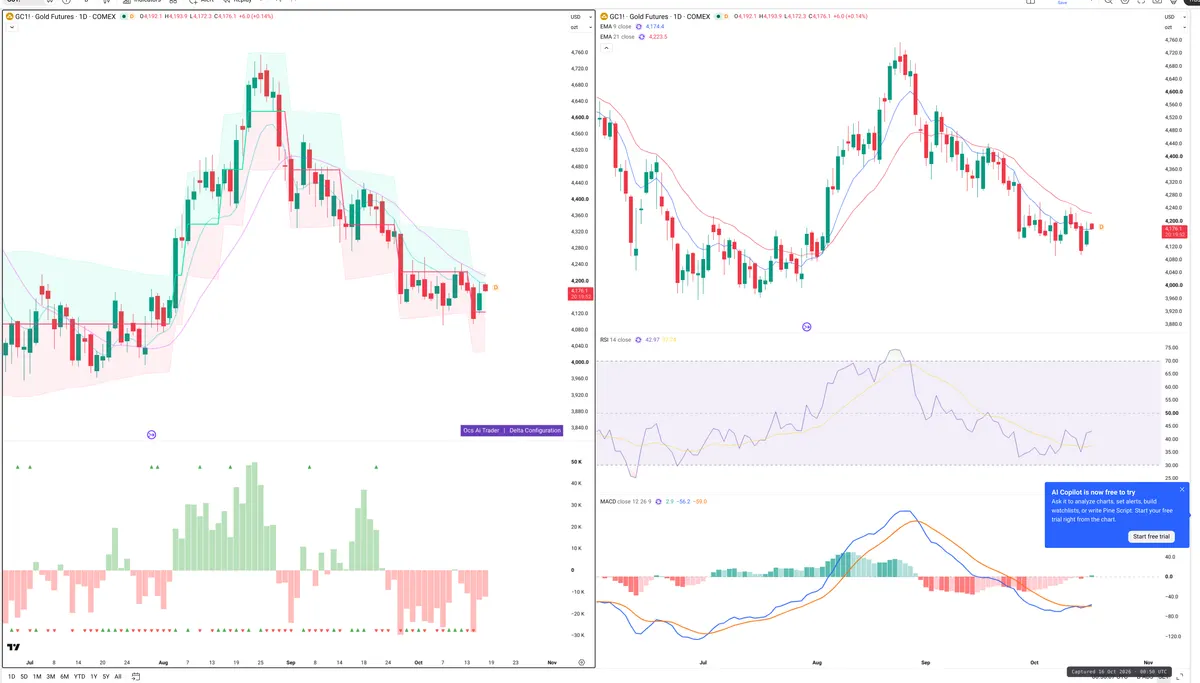Select the 6M time range

(64, 676)
